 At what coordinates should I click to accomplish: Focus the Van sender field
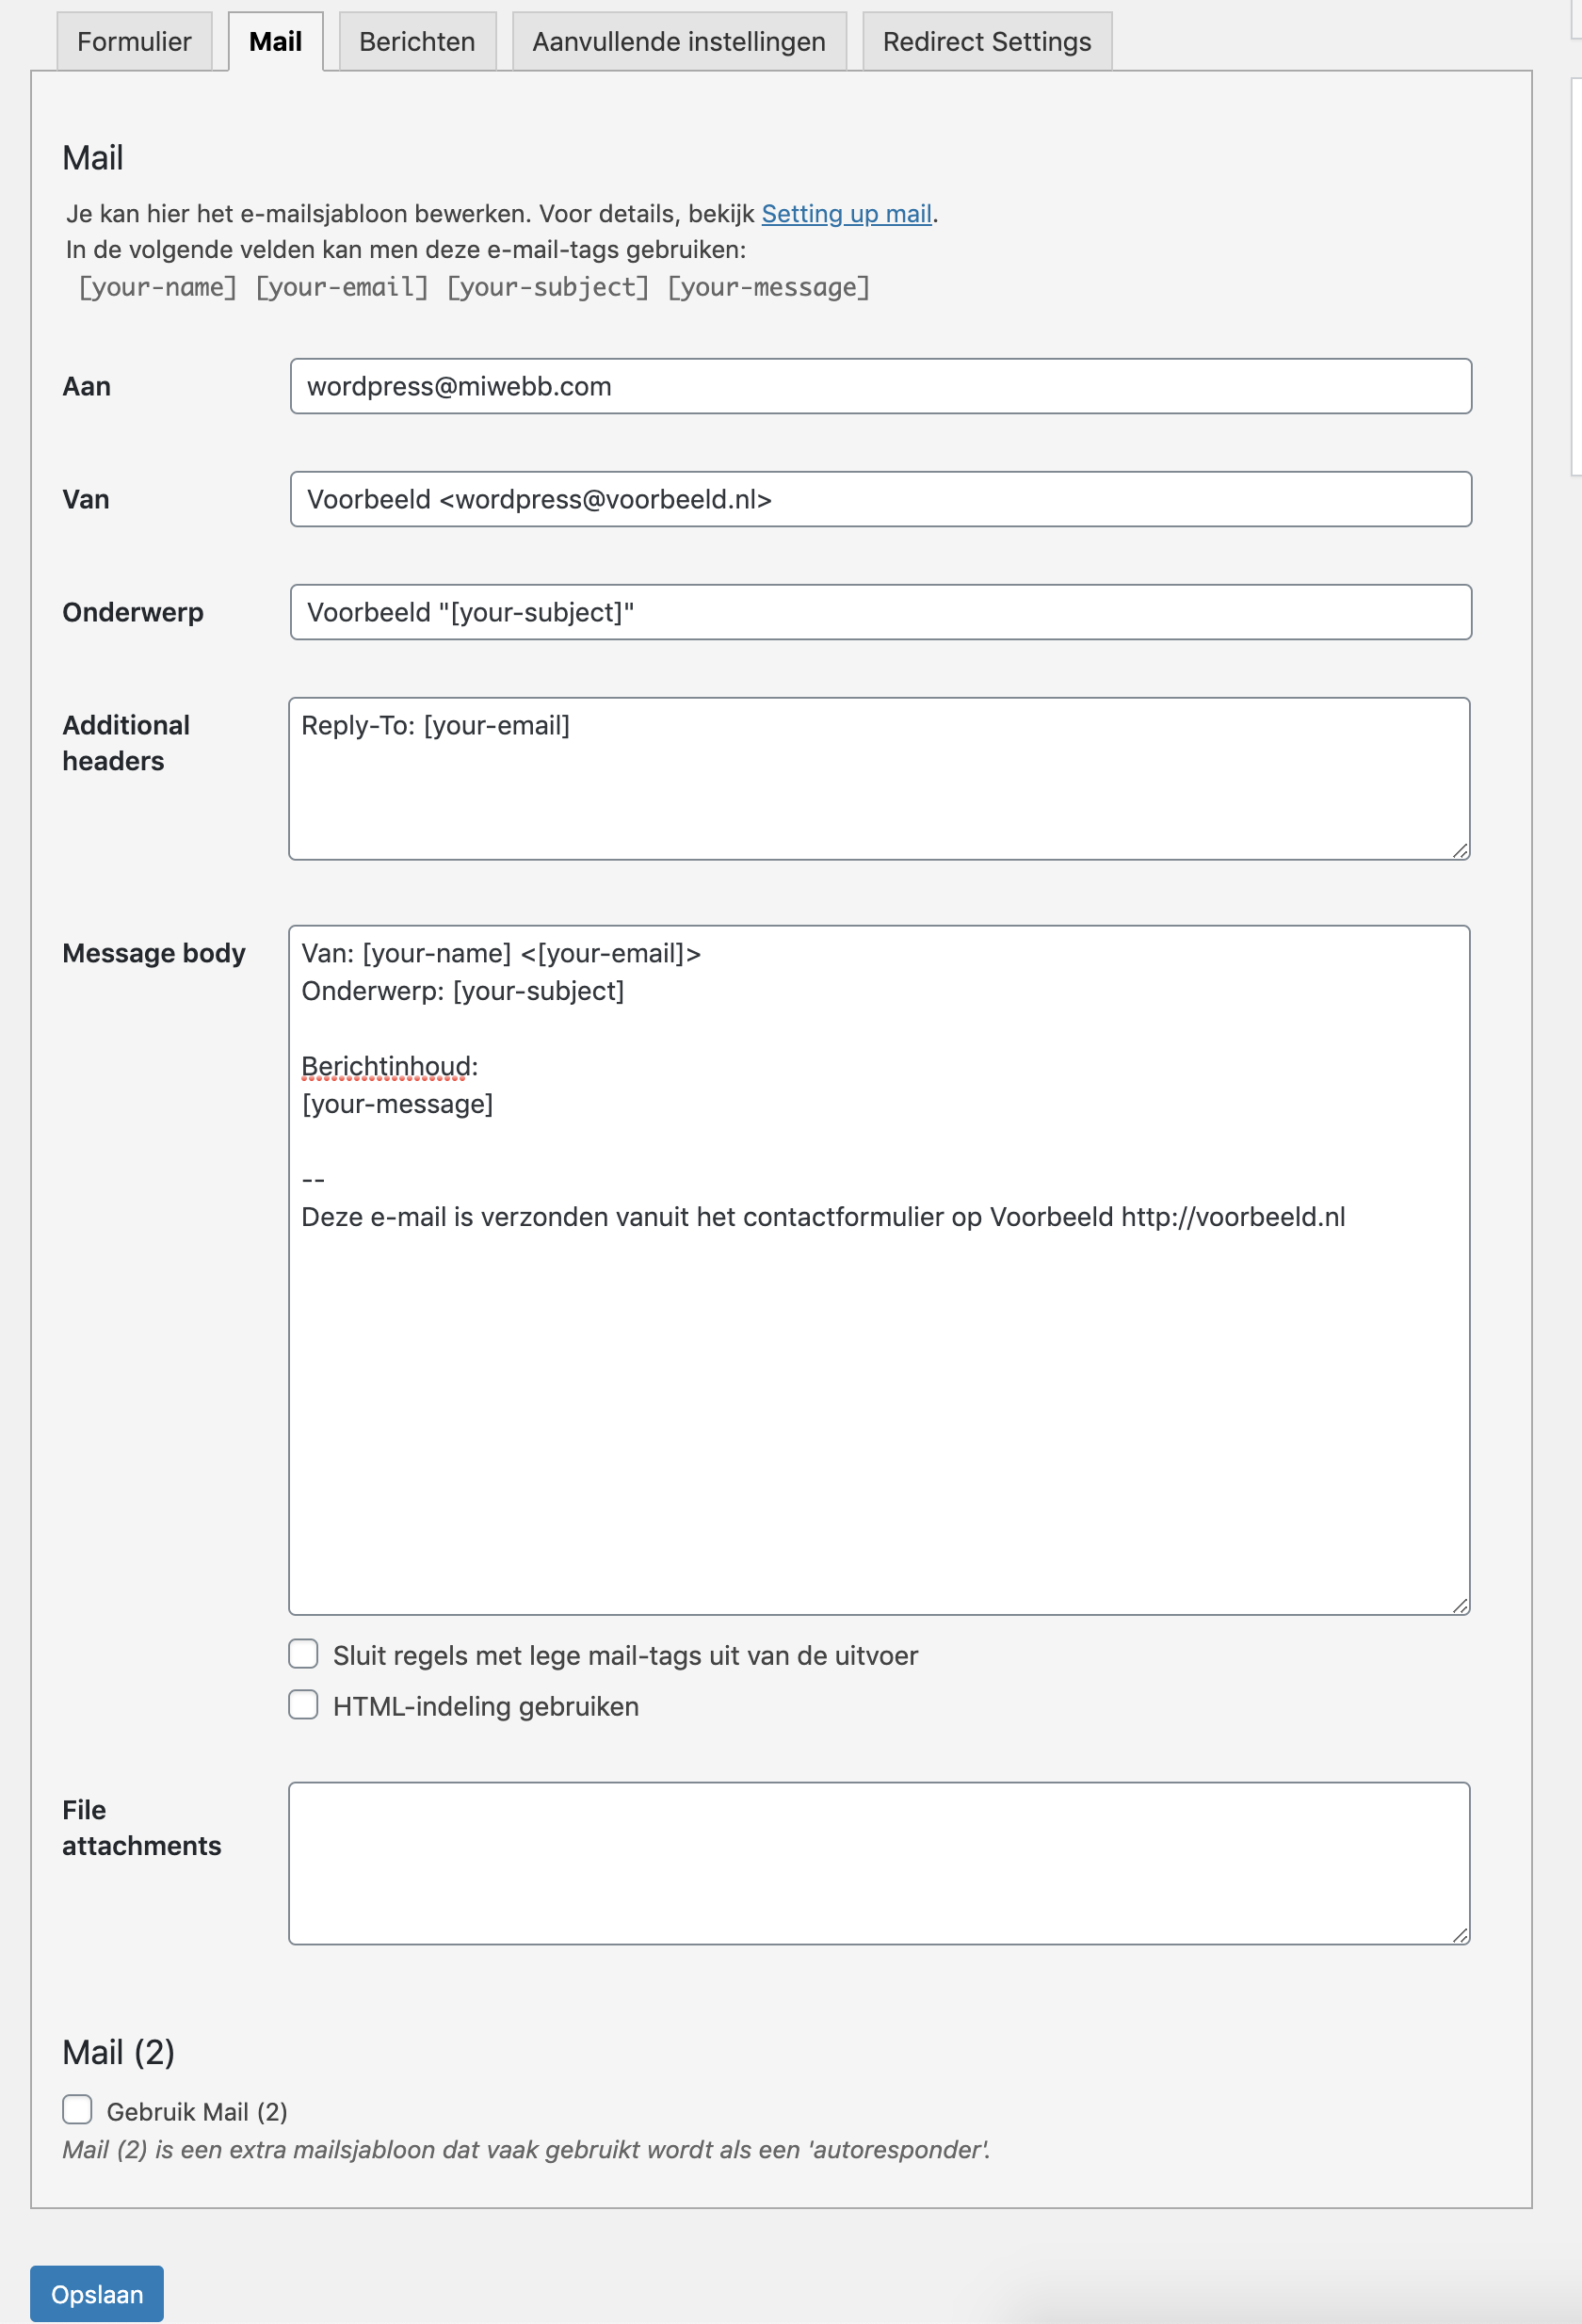point(880,499)
